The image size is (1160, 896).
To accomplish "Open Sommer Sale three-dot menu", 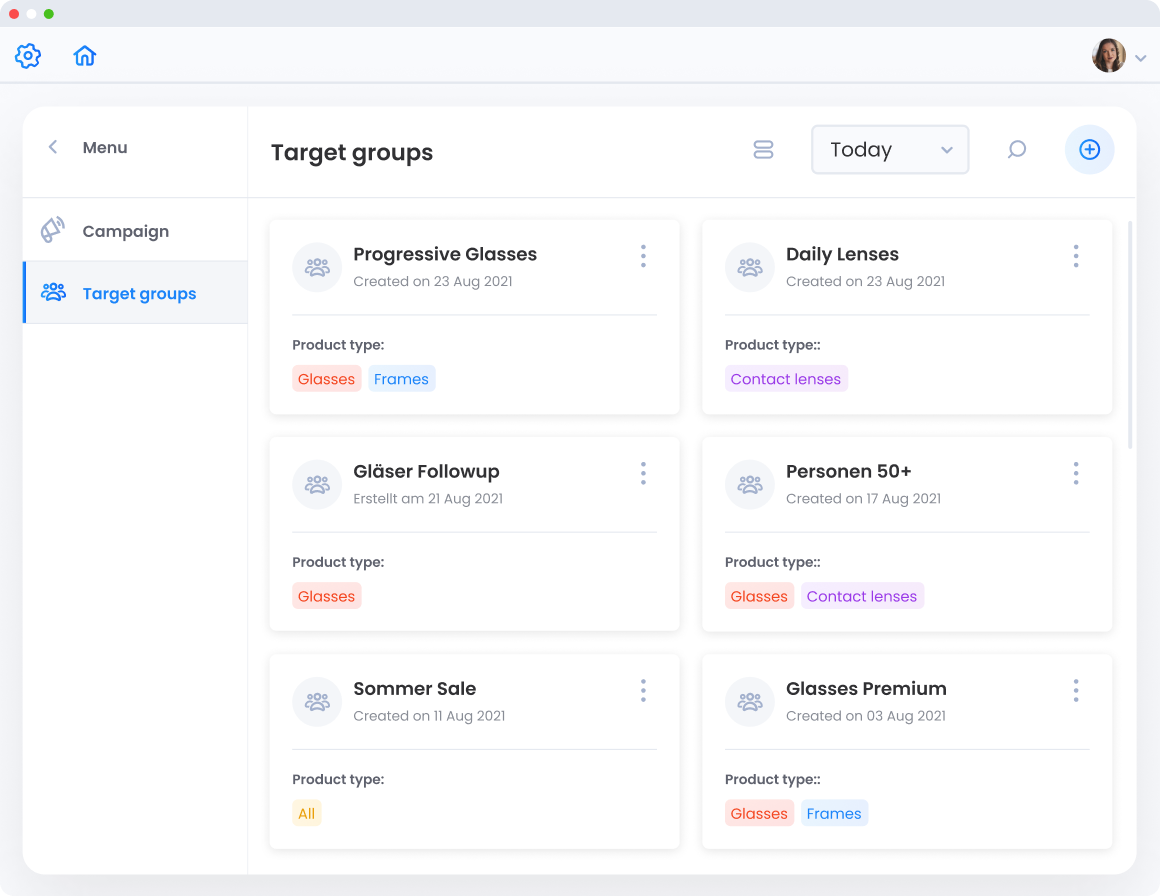I will coord(643,690).
